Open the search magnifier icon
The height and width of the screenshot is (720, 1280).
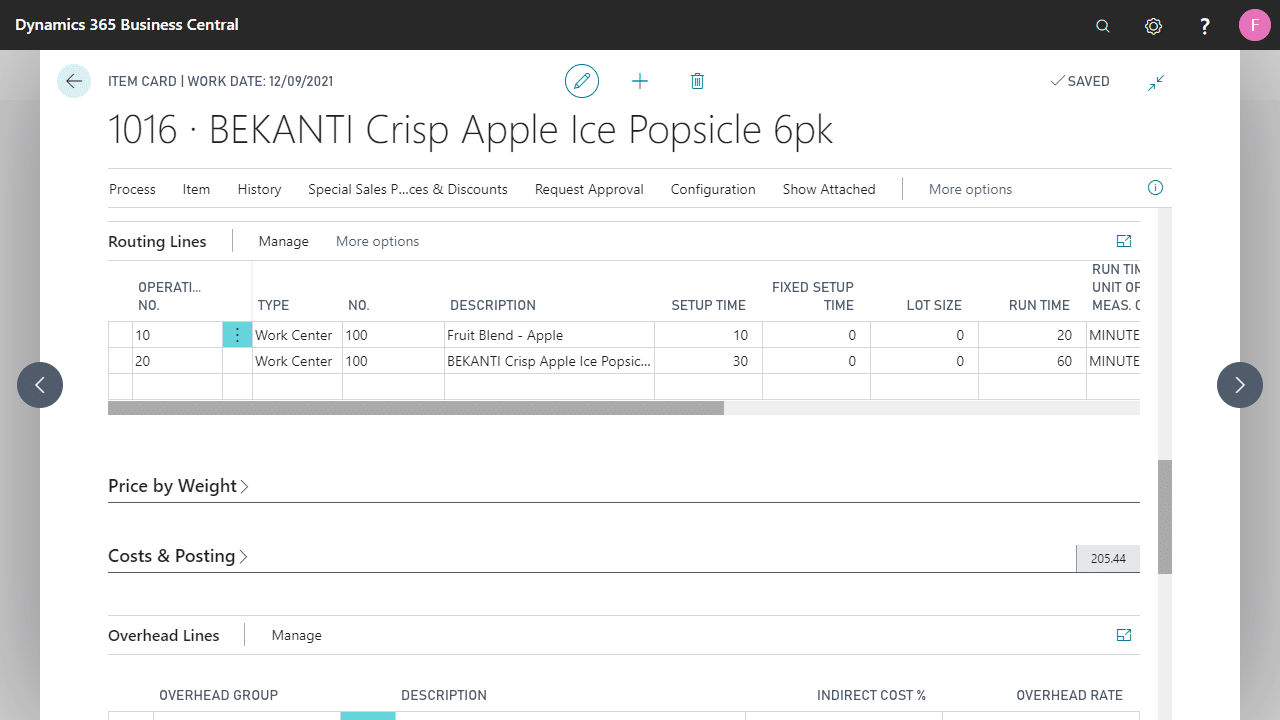pos(1103,26)
